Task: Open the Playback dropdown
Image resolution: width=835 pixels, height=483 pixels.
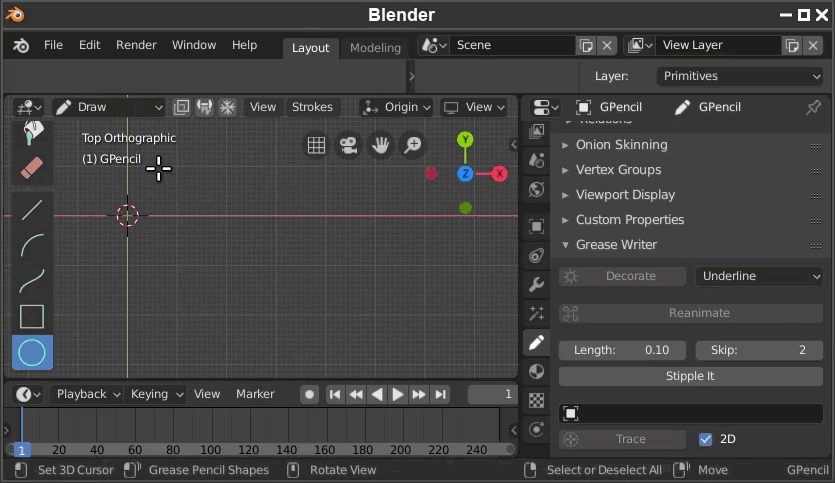Action: coord(87,394)
